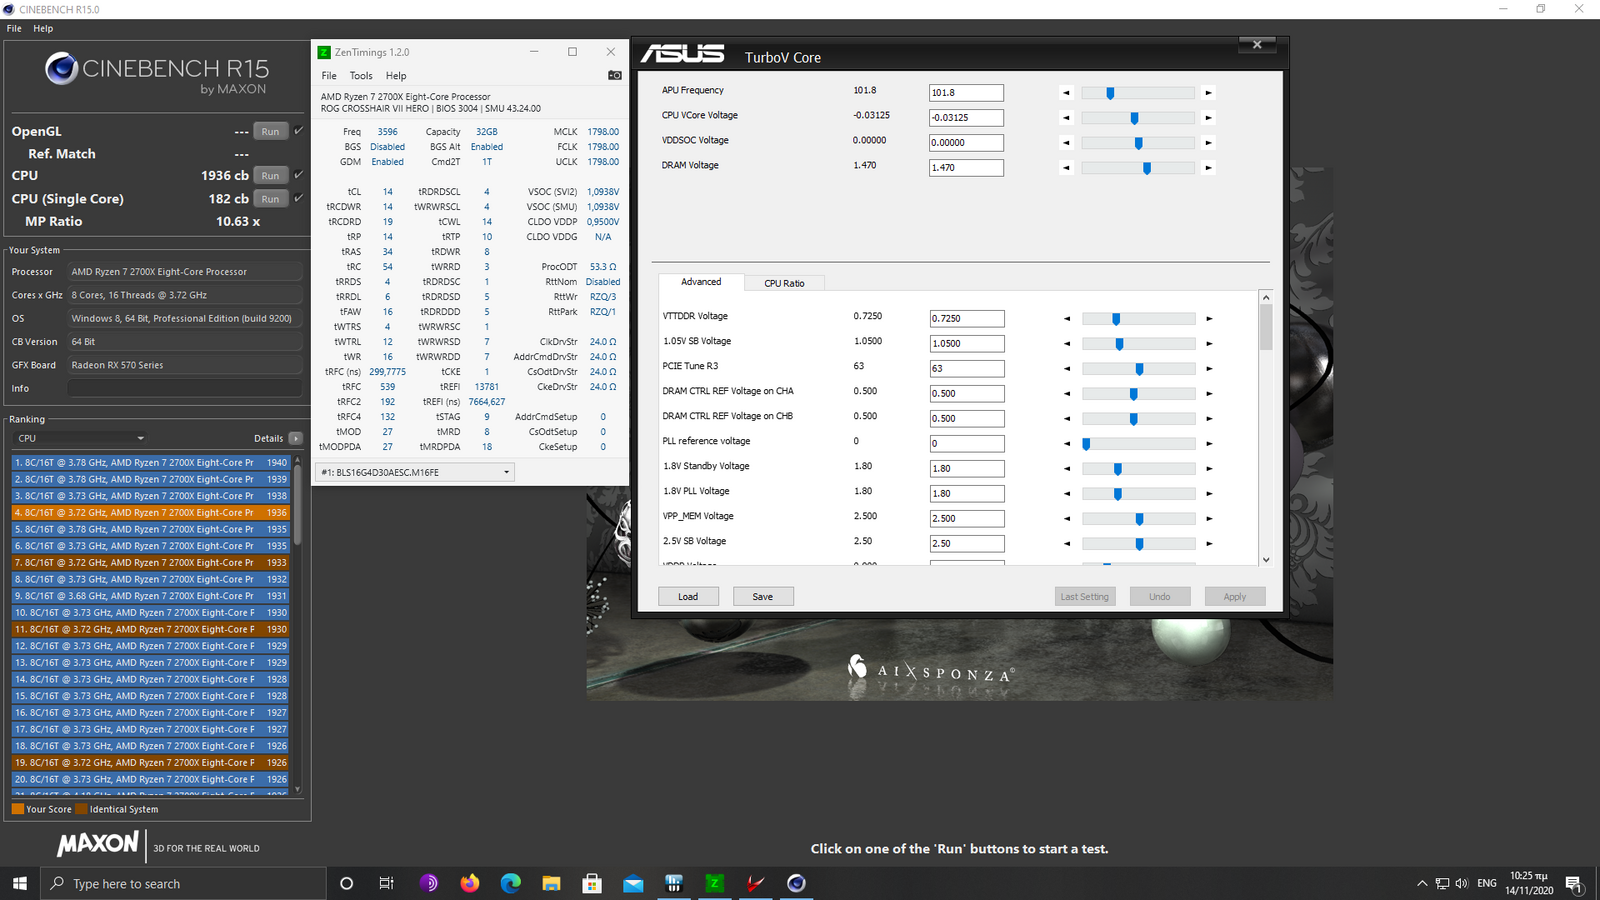Increase APU Frequency with right arrow
This screenshot has width=1600, height=900.
click(1208, 93)
